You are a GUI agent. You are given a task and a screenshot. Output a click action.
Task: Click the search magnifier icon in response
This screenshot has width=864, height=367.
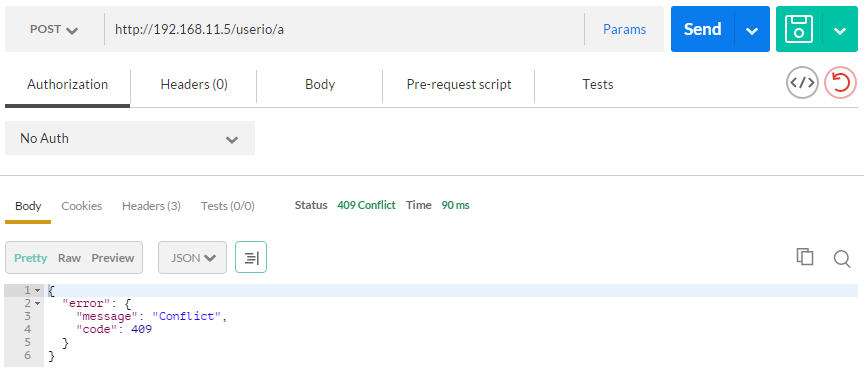pyautogui.click(x=841, y=258)
